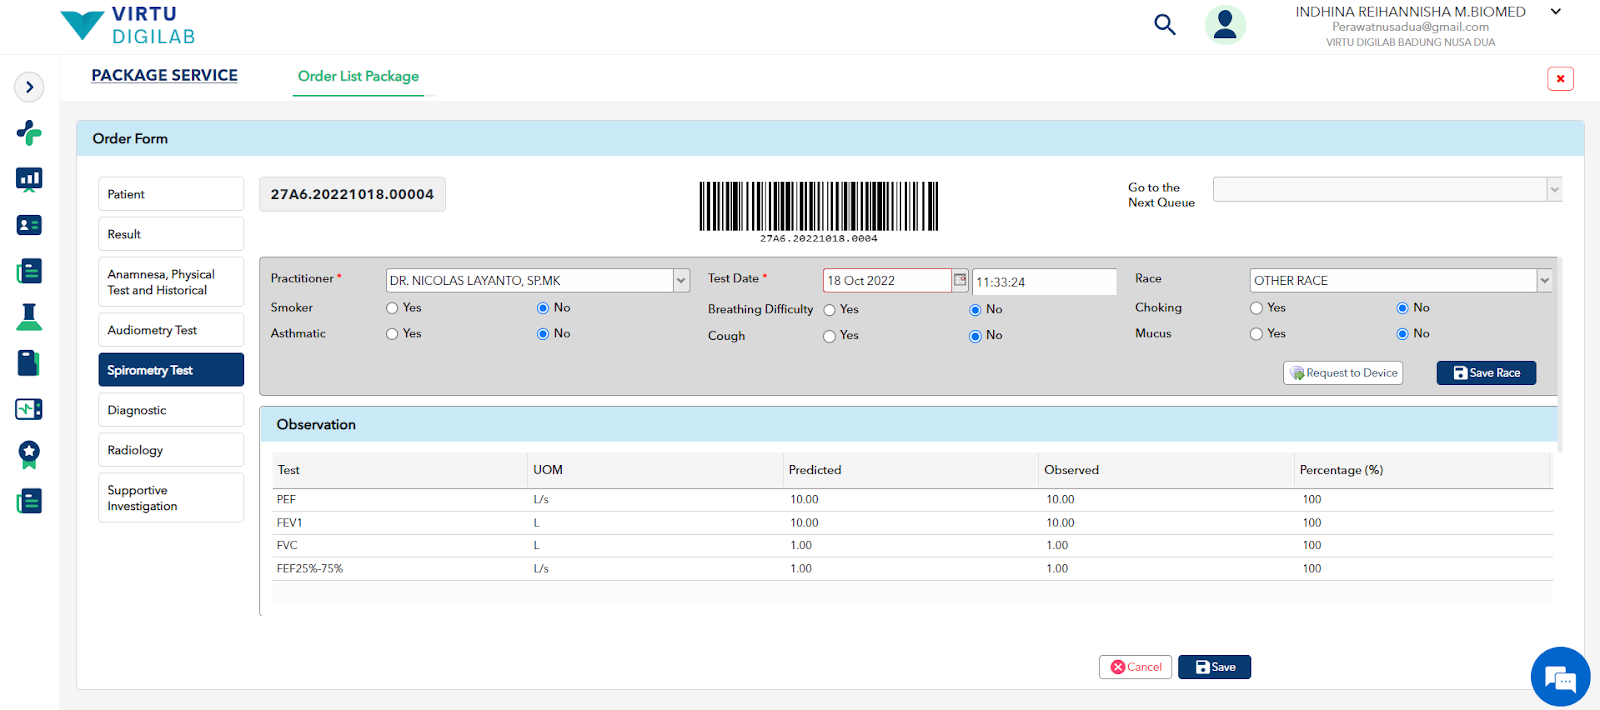
Task: Open the Patient section tab
Action: tap(171, 194)
